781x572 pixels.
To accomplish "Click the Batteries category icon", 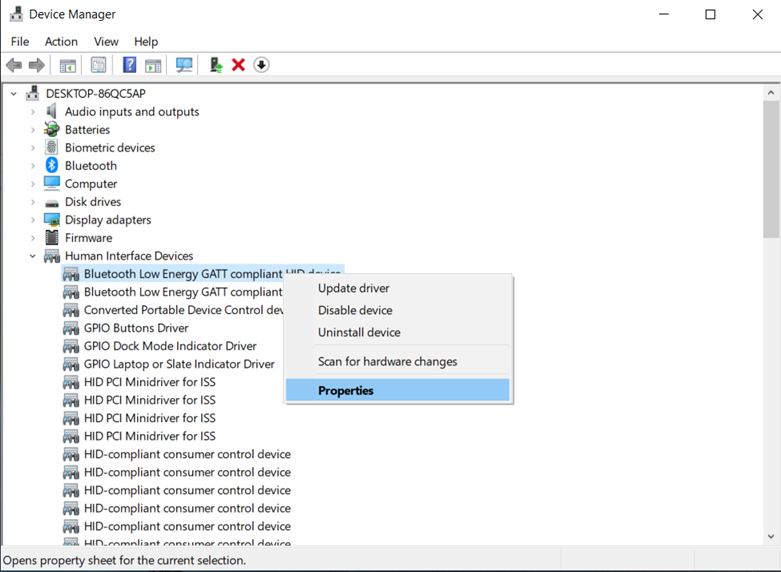I will click(52, 130).
